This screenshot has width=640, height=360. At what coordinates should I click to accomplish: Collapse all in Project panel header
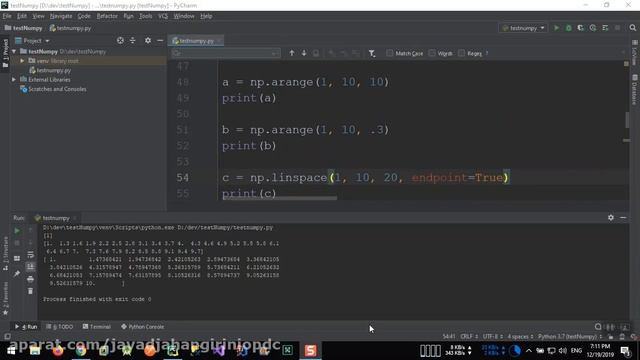133,40
